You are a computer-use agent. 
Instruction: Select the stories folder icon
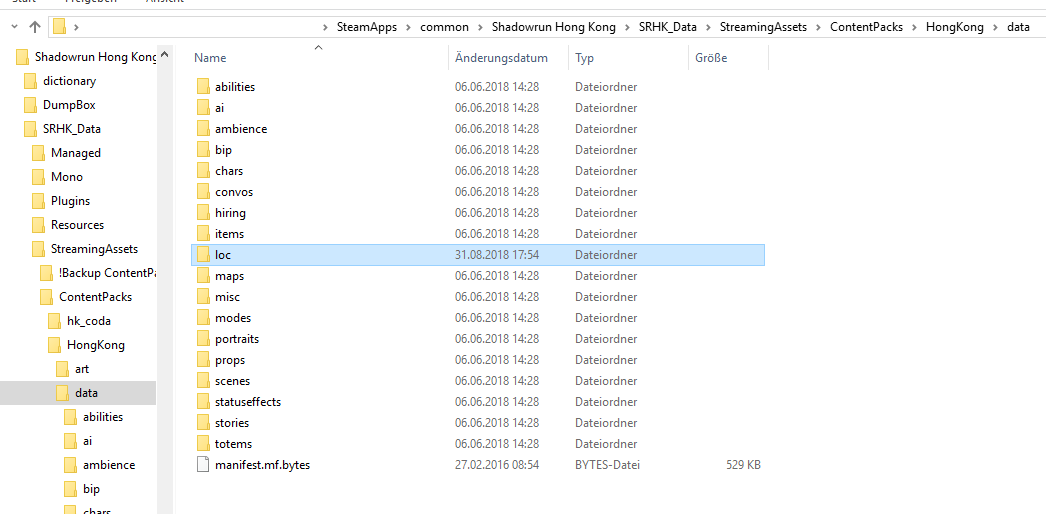click(x=203, y=423)
